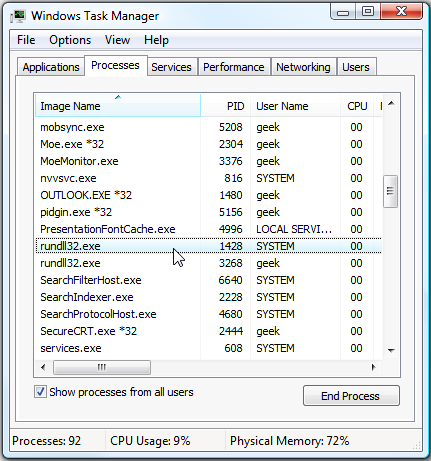The image size is (431, 461).
Task: Select rundll32.exe with PID 1428
Action: (x=208, y=246)
